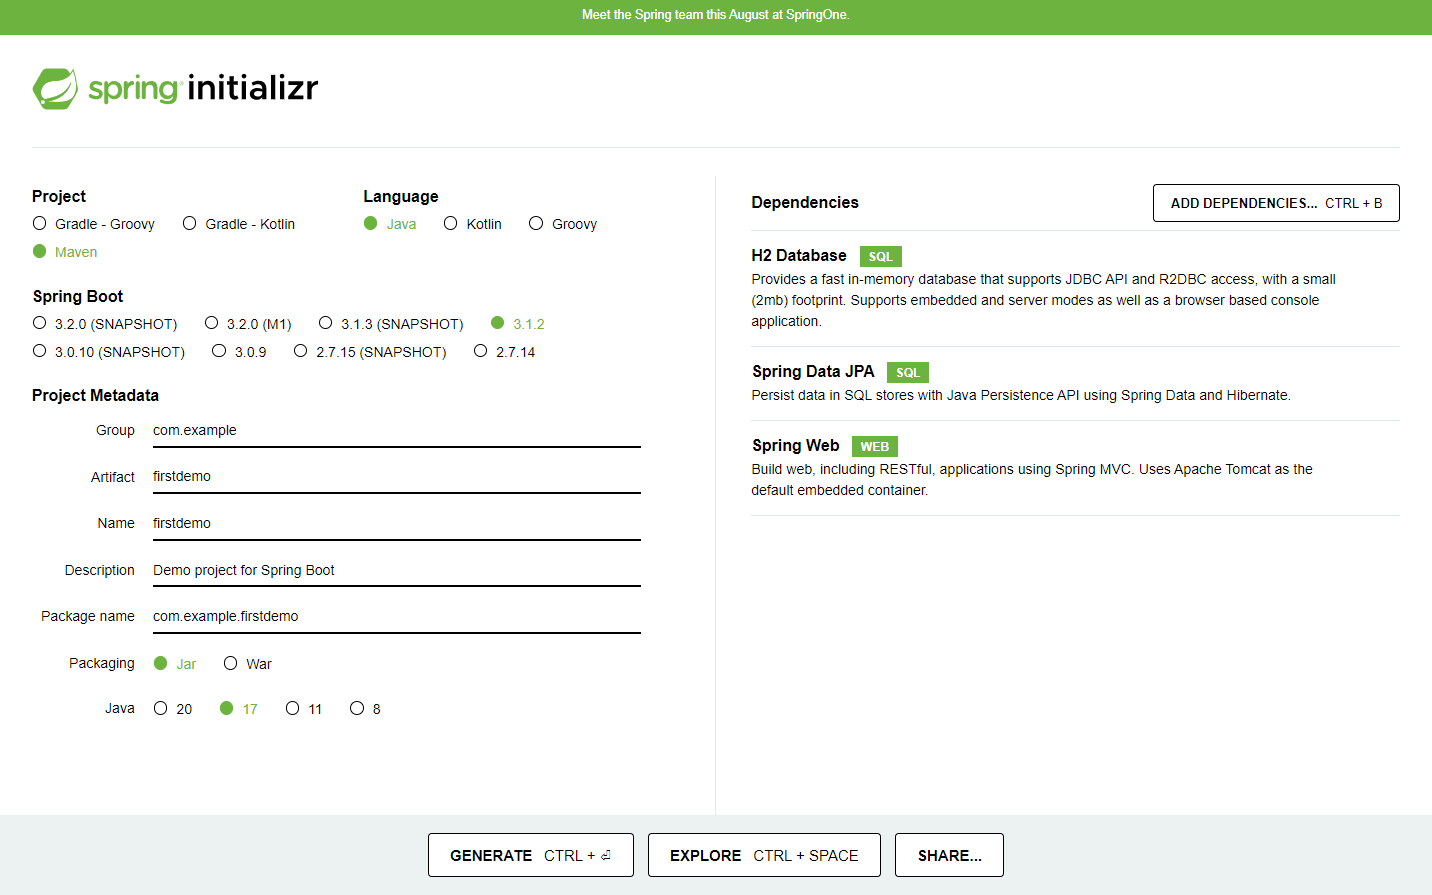
Task: Click the SQL tag beside Spring Data JPA
Action: [907, 373]
